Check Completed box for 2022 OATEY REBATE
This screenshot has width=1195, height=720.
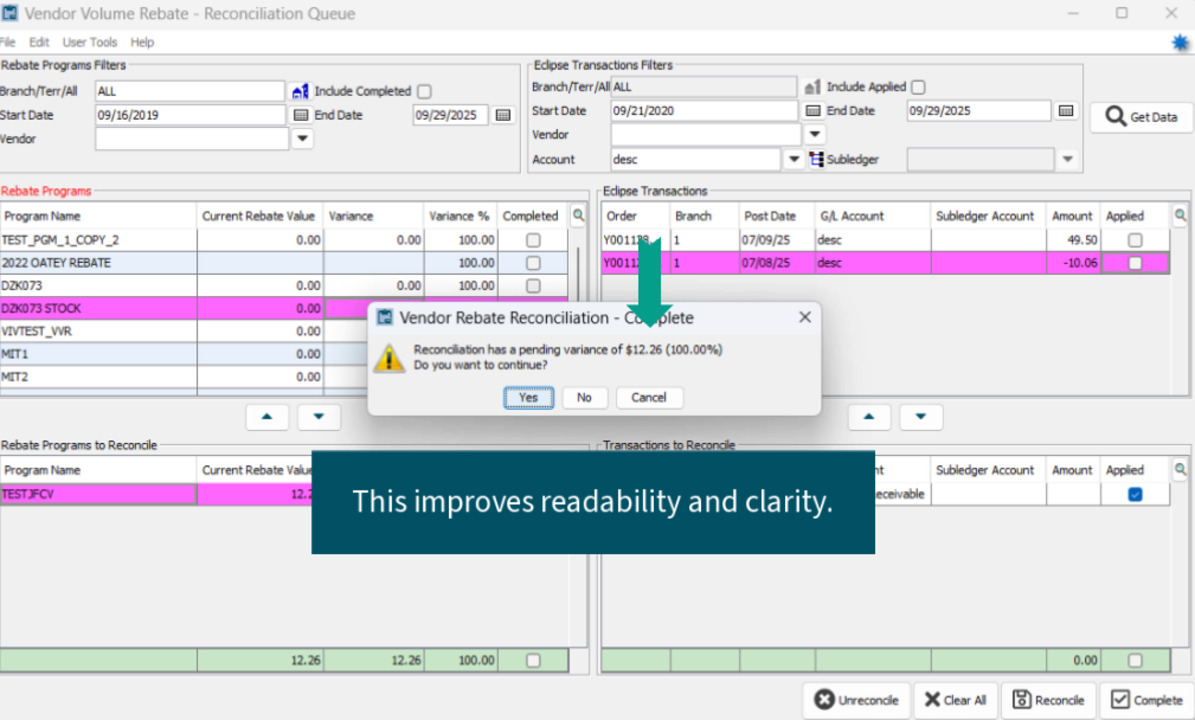point(533,263)
